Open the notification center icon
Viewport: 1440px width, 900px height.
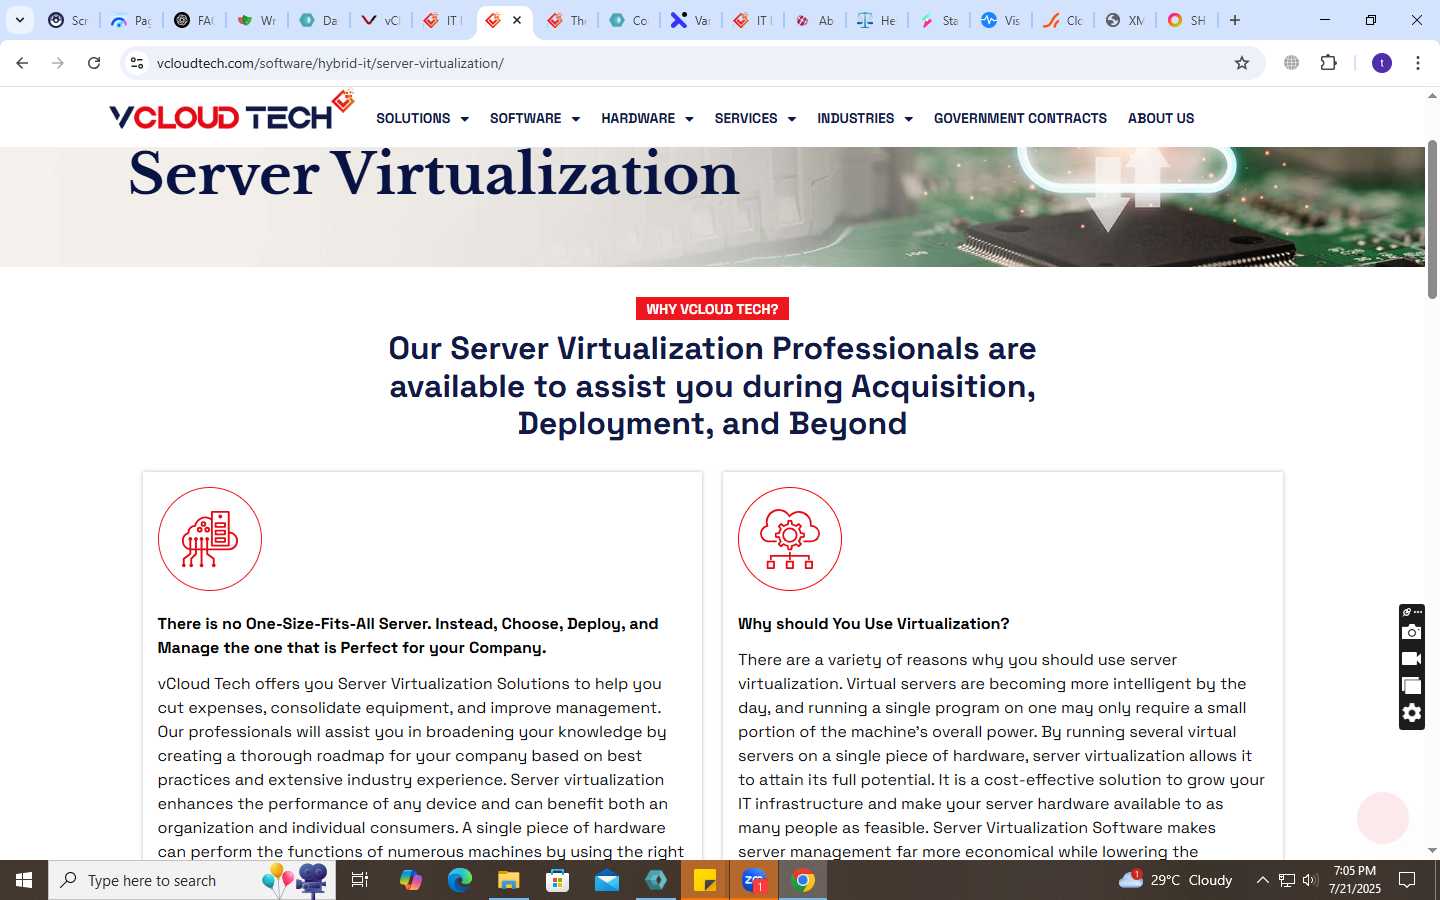pos(1407,880)
